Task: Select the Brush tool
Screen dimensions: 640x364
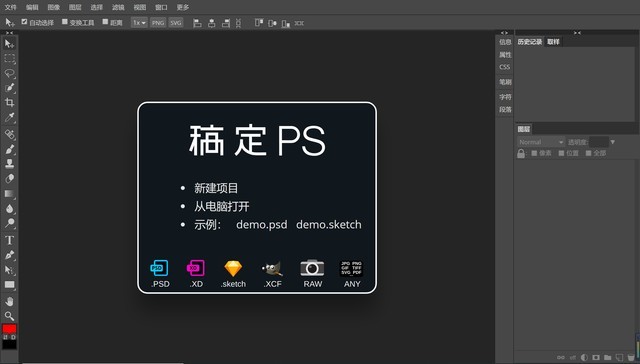Action: [9, 149]
